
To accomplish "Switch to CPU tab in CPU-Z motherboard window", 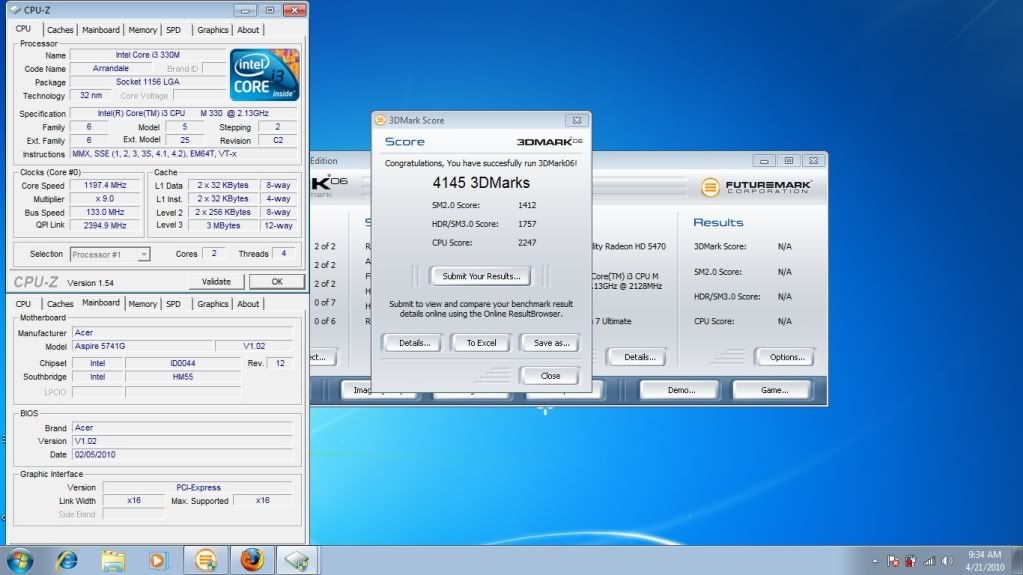I will 23,304.
